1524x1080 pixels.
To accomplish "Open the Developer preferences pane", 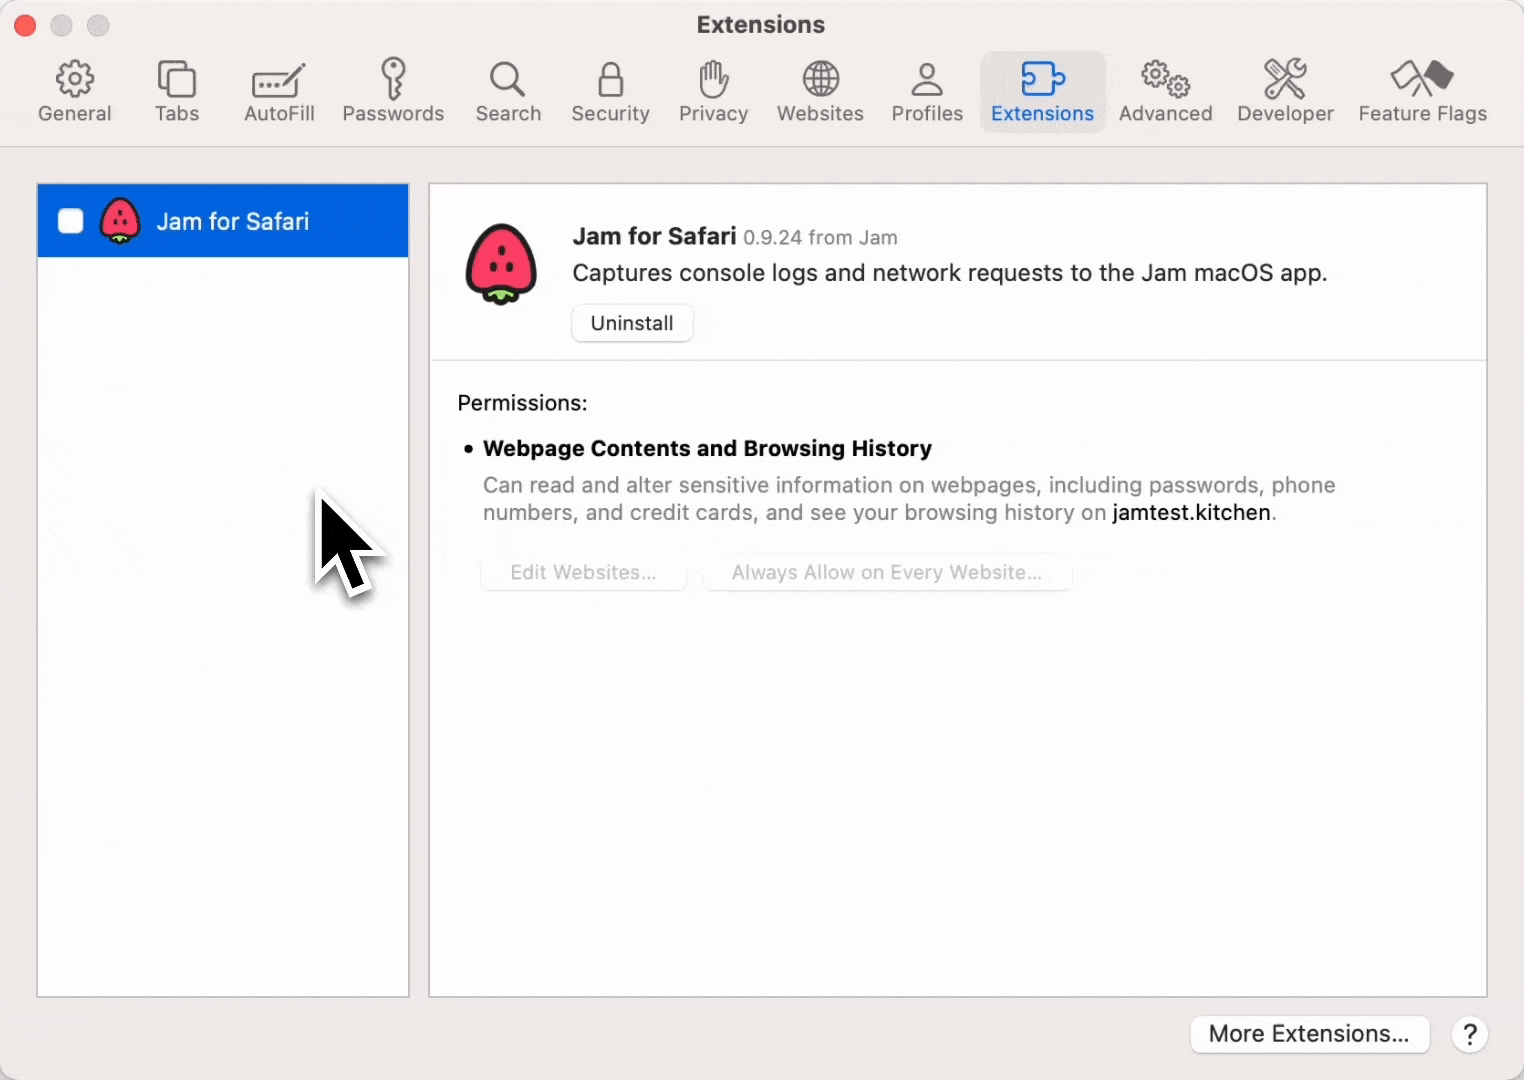I will tap(1285, 92).
